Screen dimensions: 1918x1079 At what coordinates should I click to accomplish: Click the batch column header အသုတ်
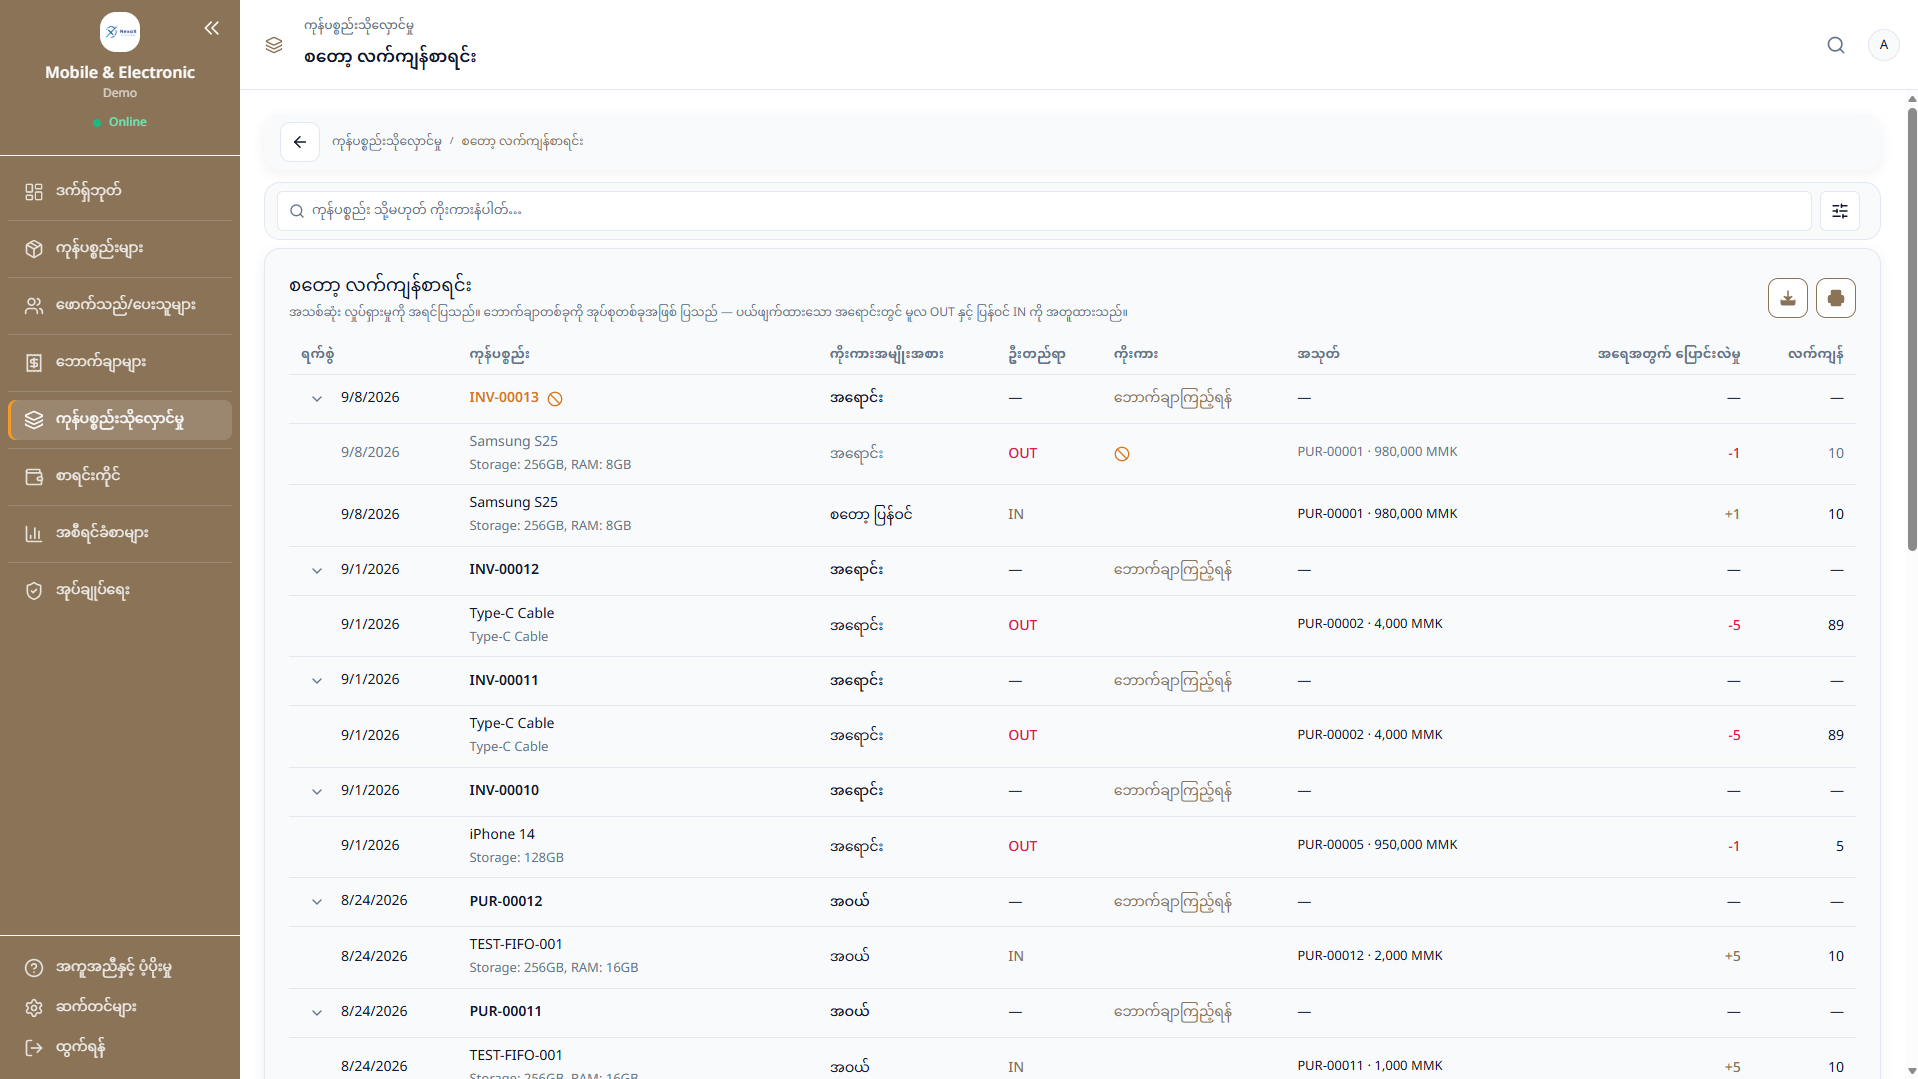(1318, 354)
